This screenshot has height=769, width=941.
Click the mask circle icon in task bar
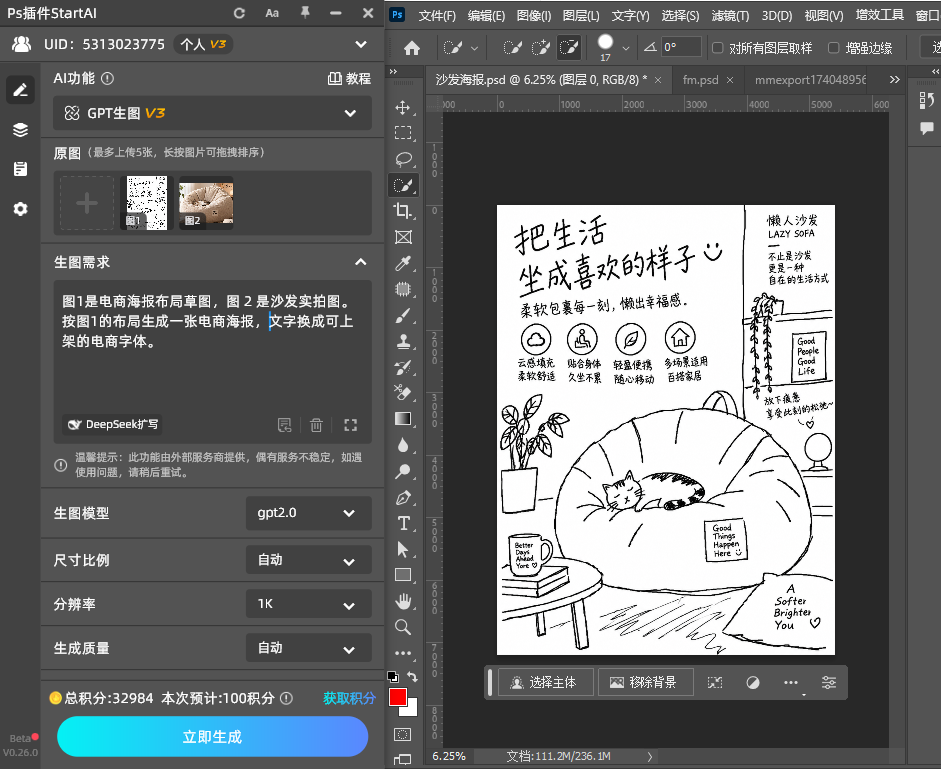coord(753,683)
